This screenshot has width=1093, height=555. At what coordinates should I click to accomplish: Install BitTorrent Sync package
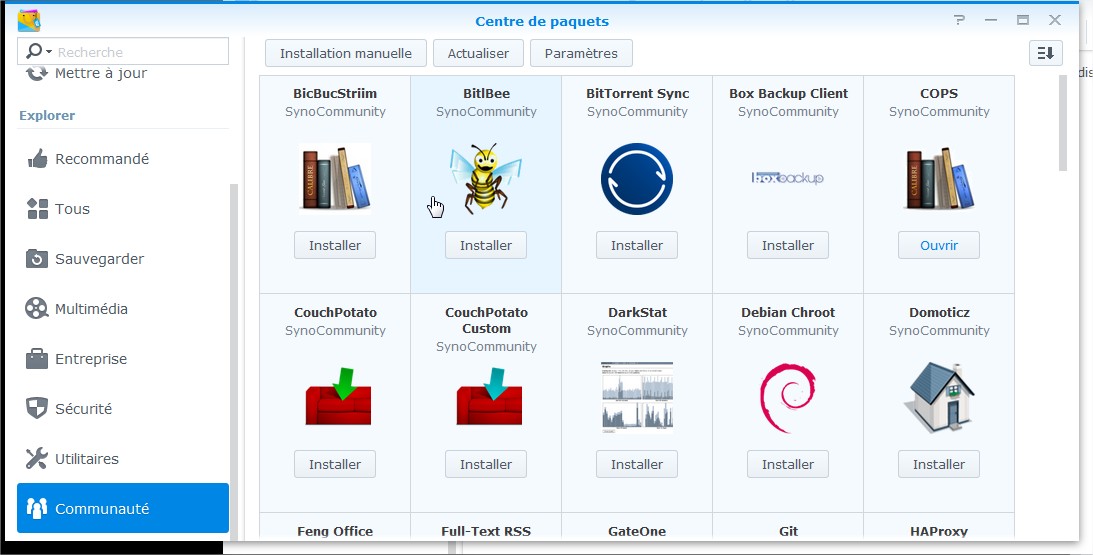point(636,245)
